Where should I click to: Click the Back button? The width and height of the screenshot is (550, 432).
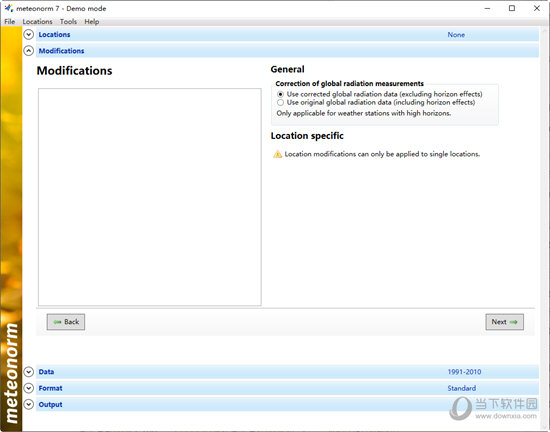[x=66, y=322]
